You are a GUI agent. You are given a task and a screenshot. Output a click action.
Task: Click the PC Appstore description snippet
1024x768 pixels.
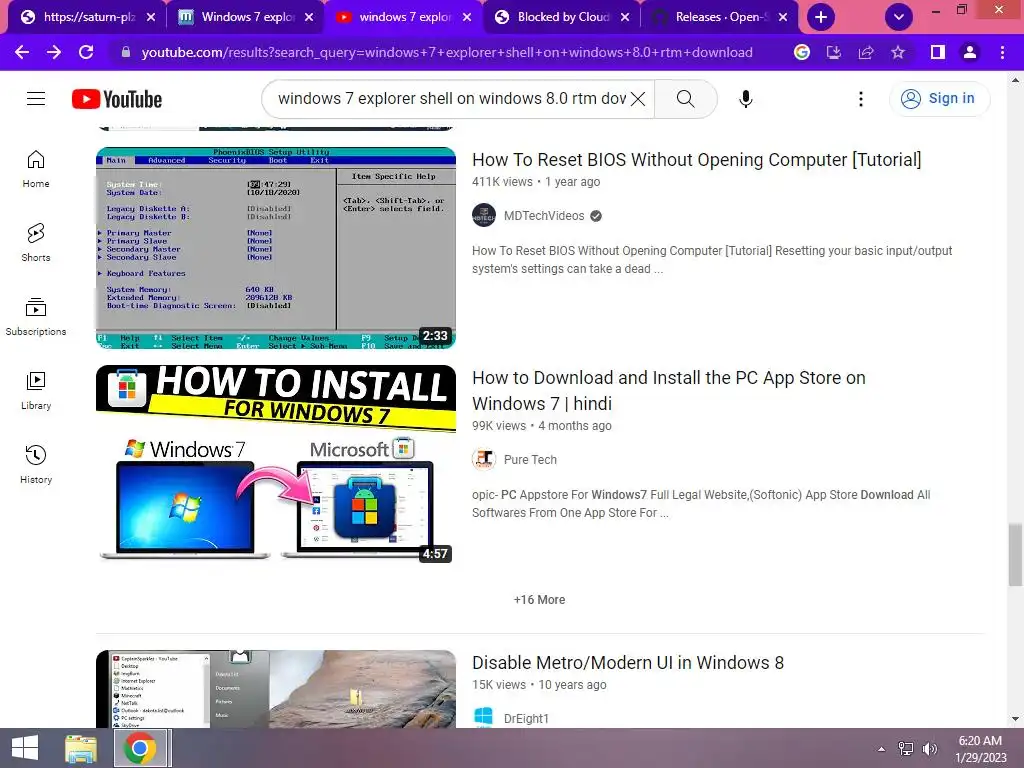701,504
